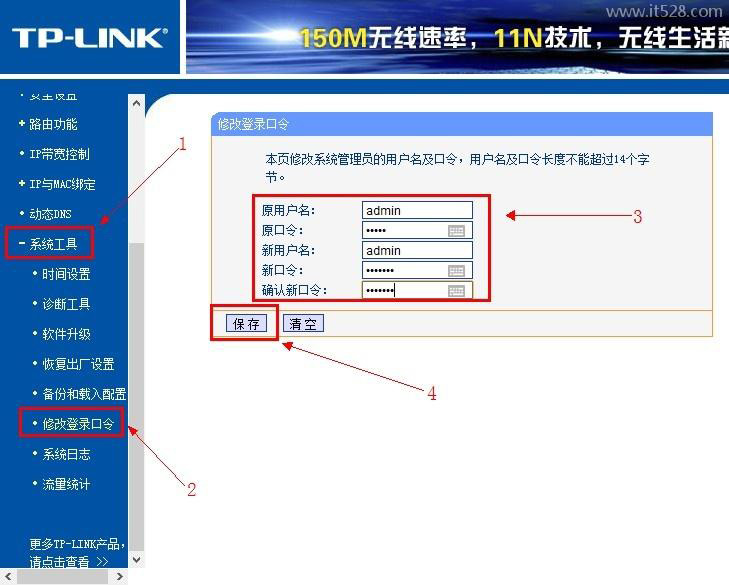Open virtual keyboard for 原口令 field
The height and width of the screenshot is (585, 729).
(x=456, y=231)
